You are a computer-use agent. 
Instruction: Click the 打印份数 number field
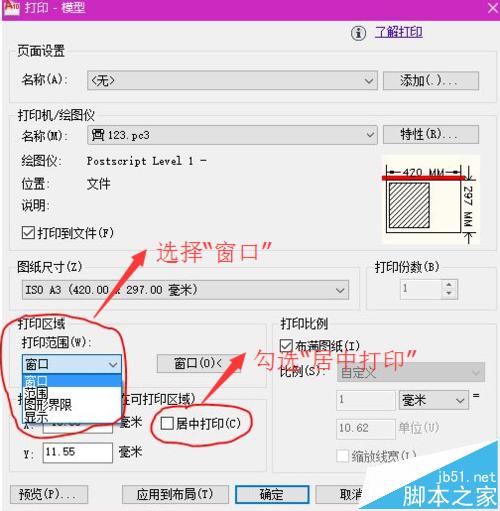coord(421,289)
